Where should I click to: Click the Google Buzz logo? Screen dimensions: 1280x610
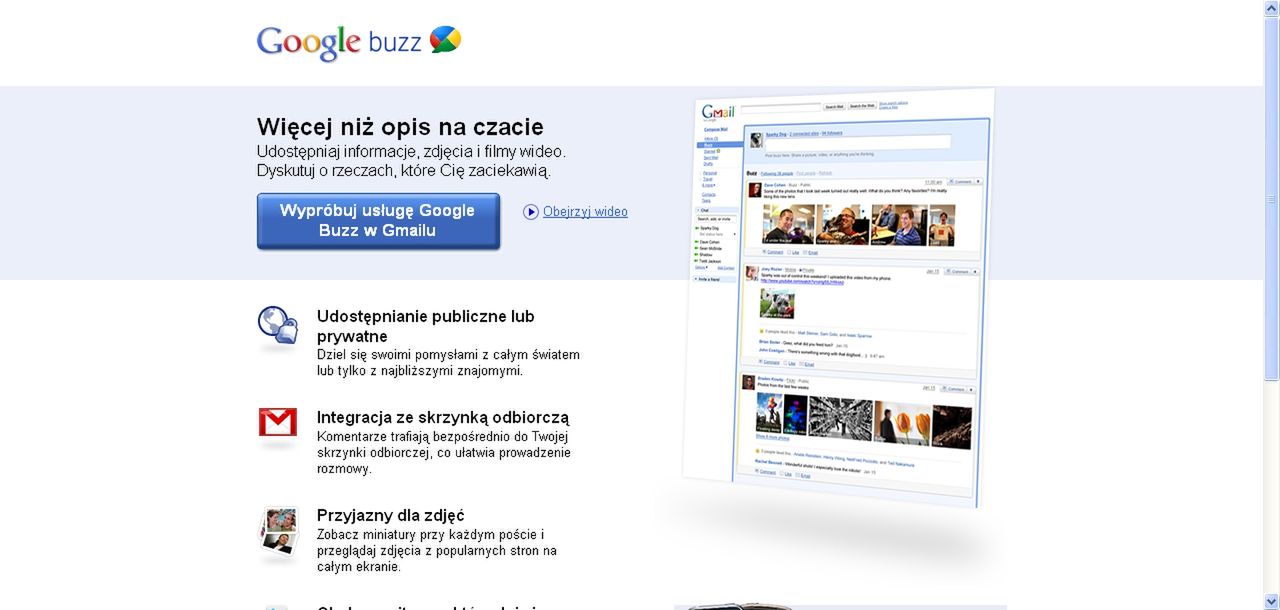[x=358, y=42]
